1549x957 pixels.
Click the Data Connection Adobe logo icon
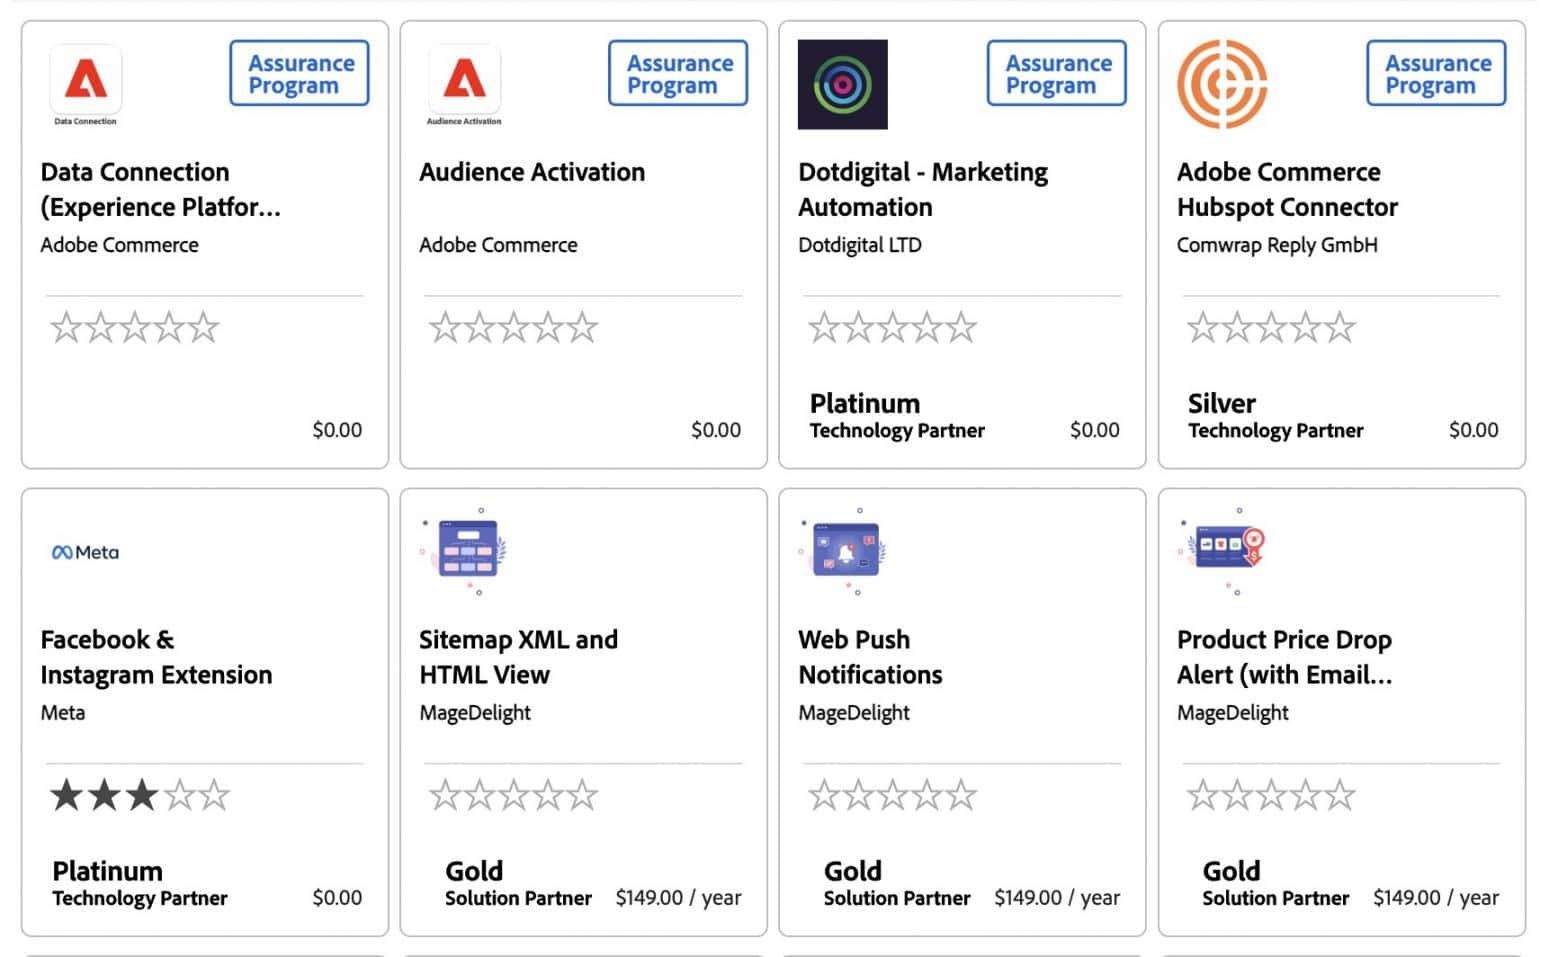tap(86, 82)
